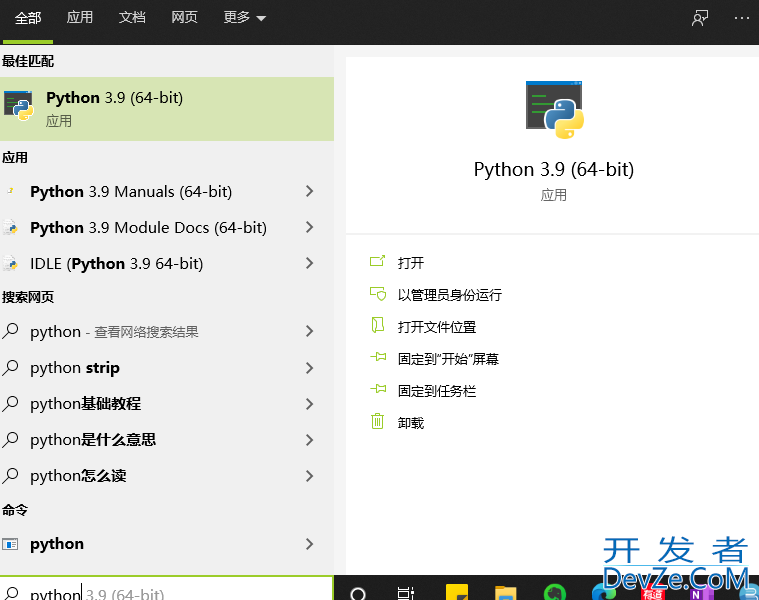Open Python 3.9 Manuals (64-bit) result
Viewport: 759px width, 600px height.
131,192
